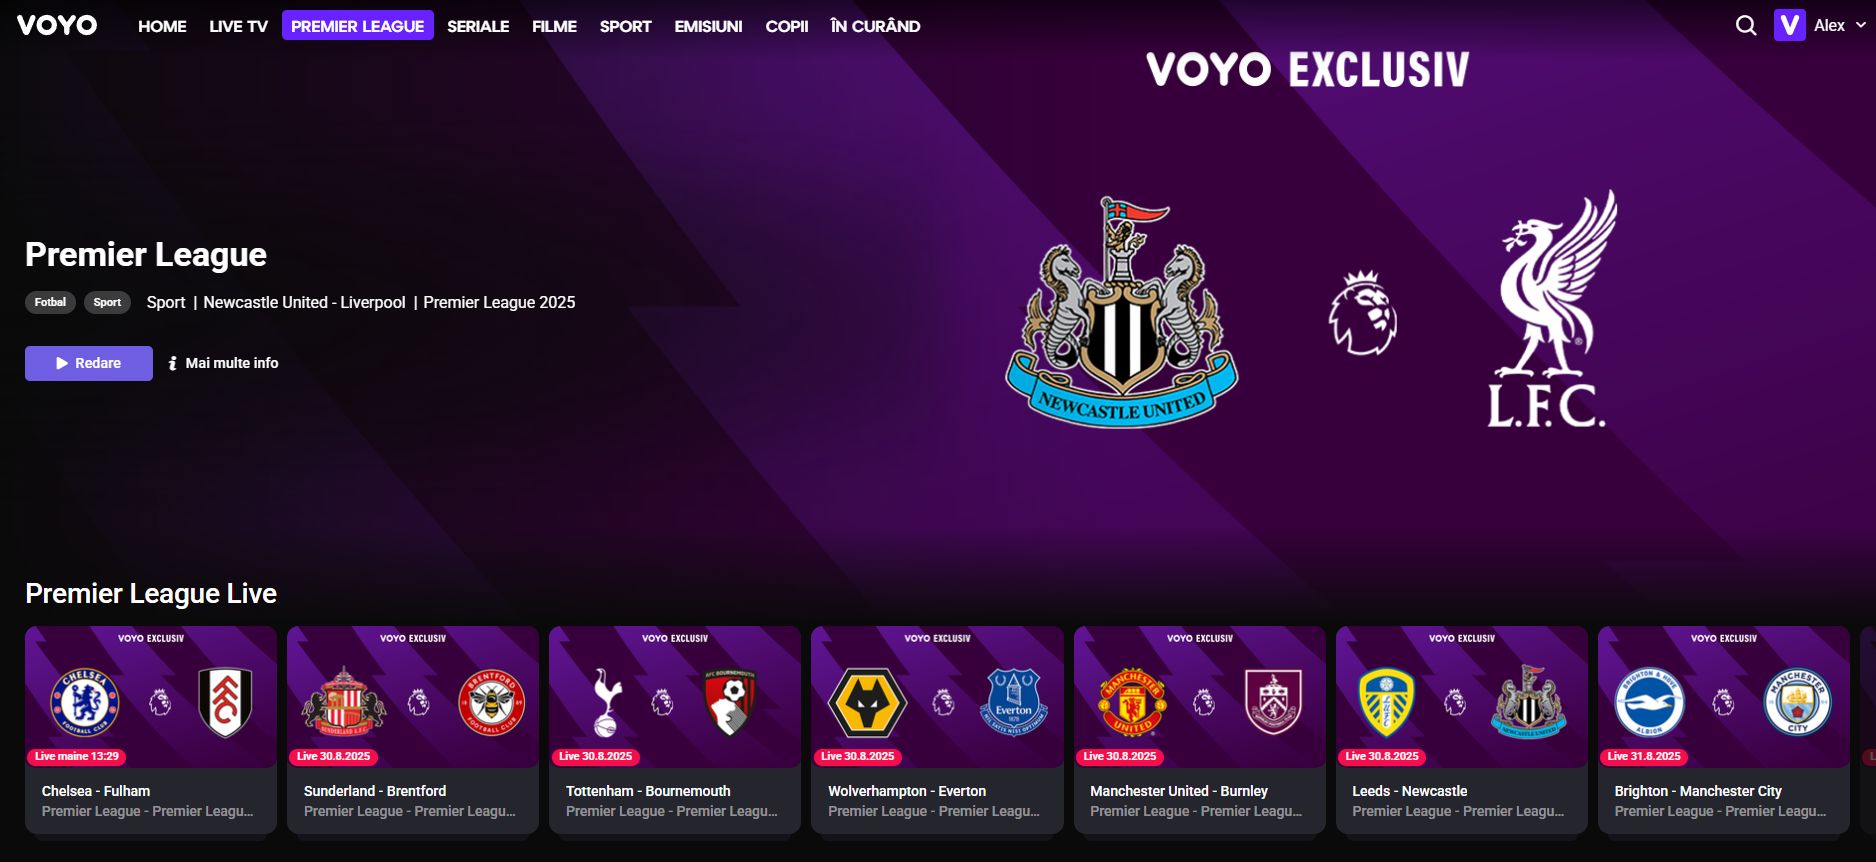Image resolution: width=1876 pixels, height=862 pixels.
Task: Select the Sport tag pill
Action: (x=107, y=302)
